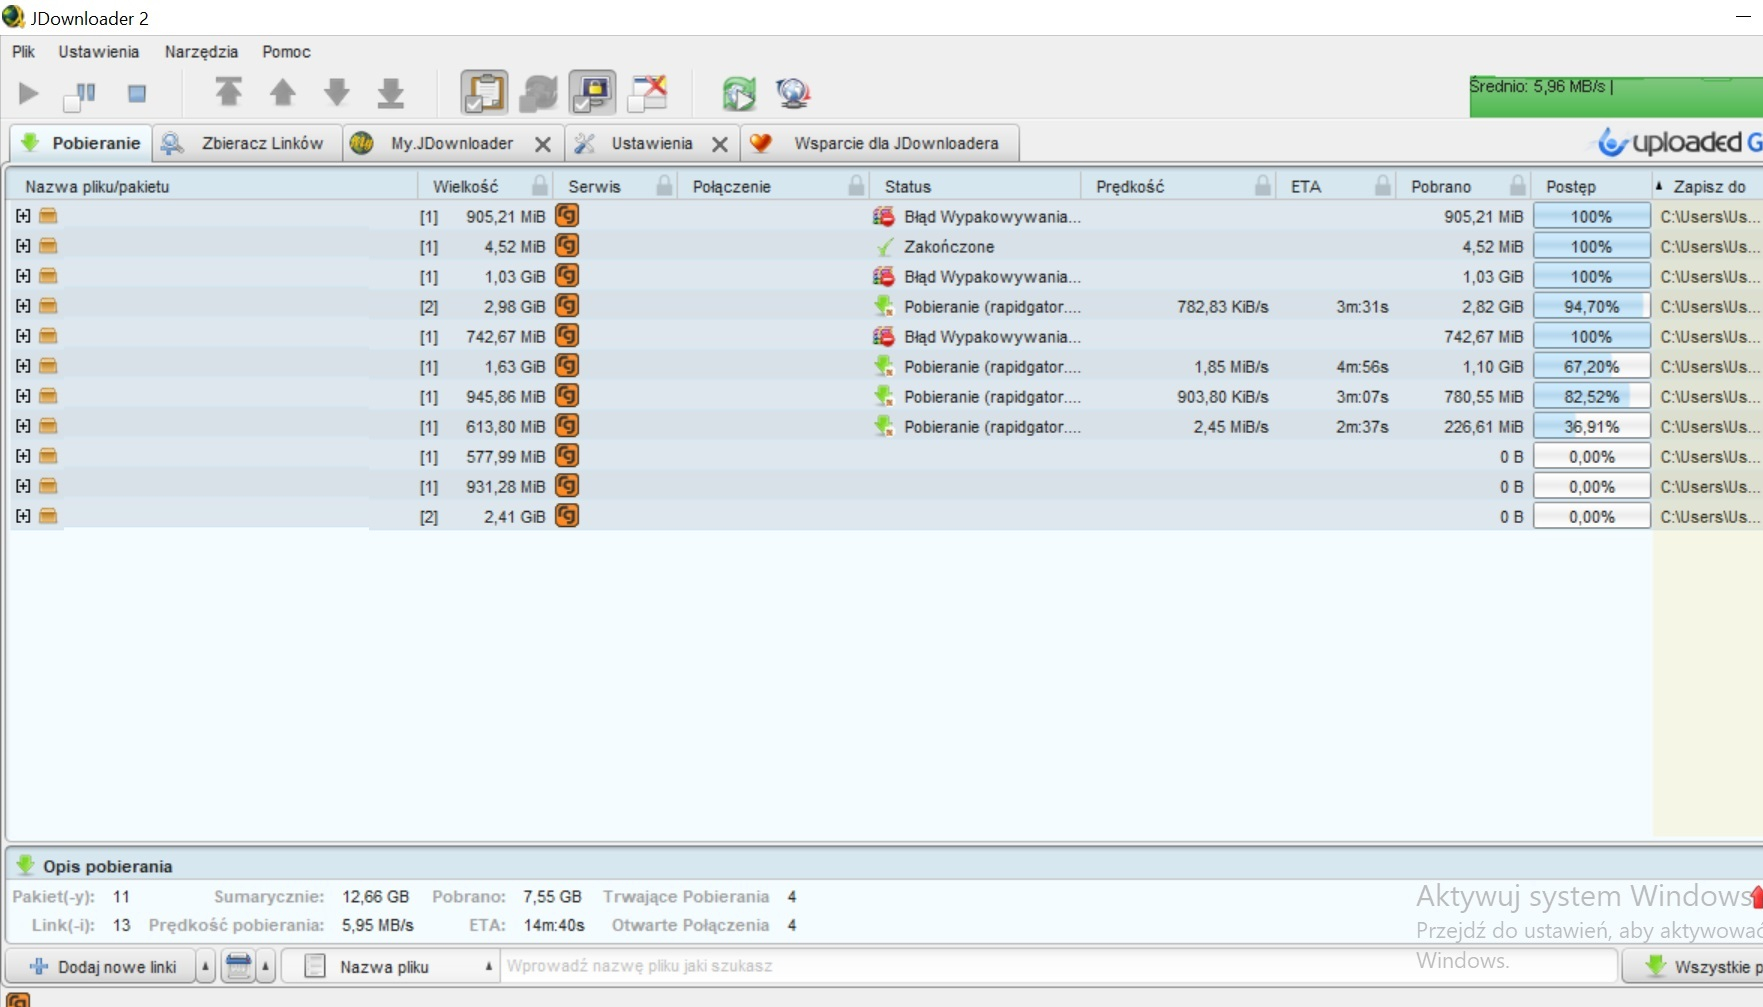Expand the 742,67 MiB package
Image resolution: width=1763 pixels, height=1007 pixels.
click(x=23, y=336)
